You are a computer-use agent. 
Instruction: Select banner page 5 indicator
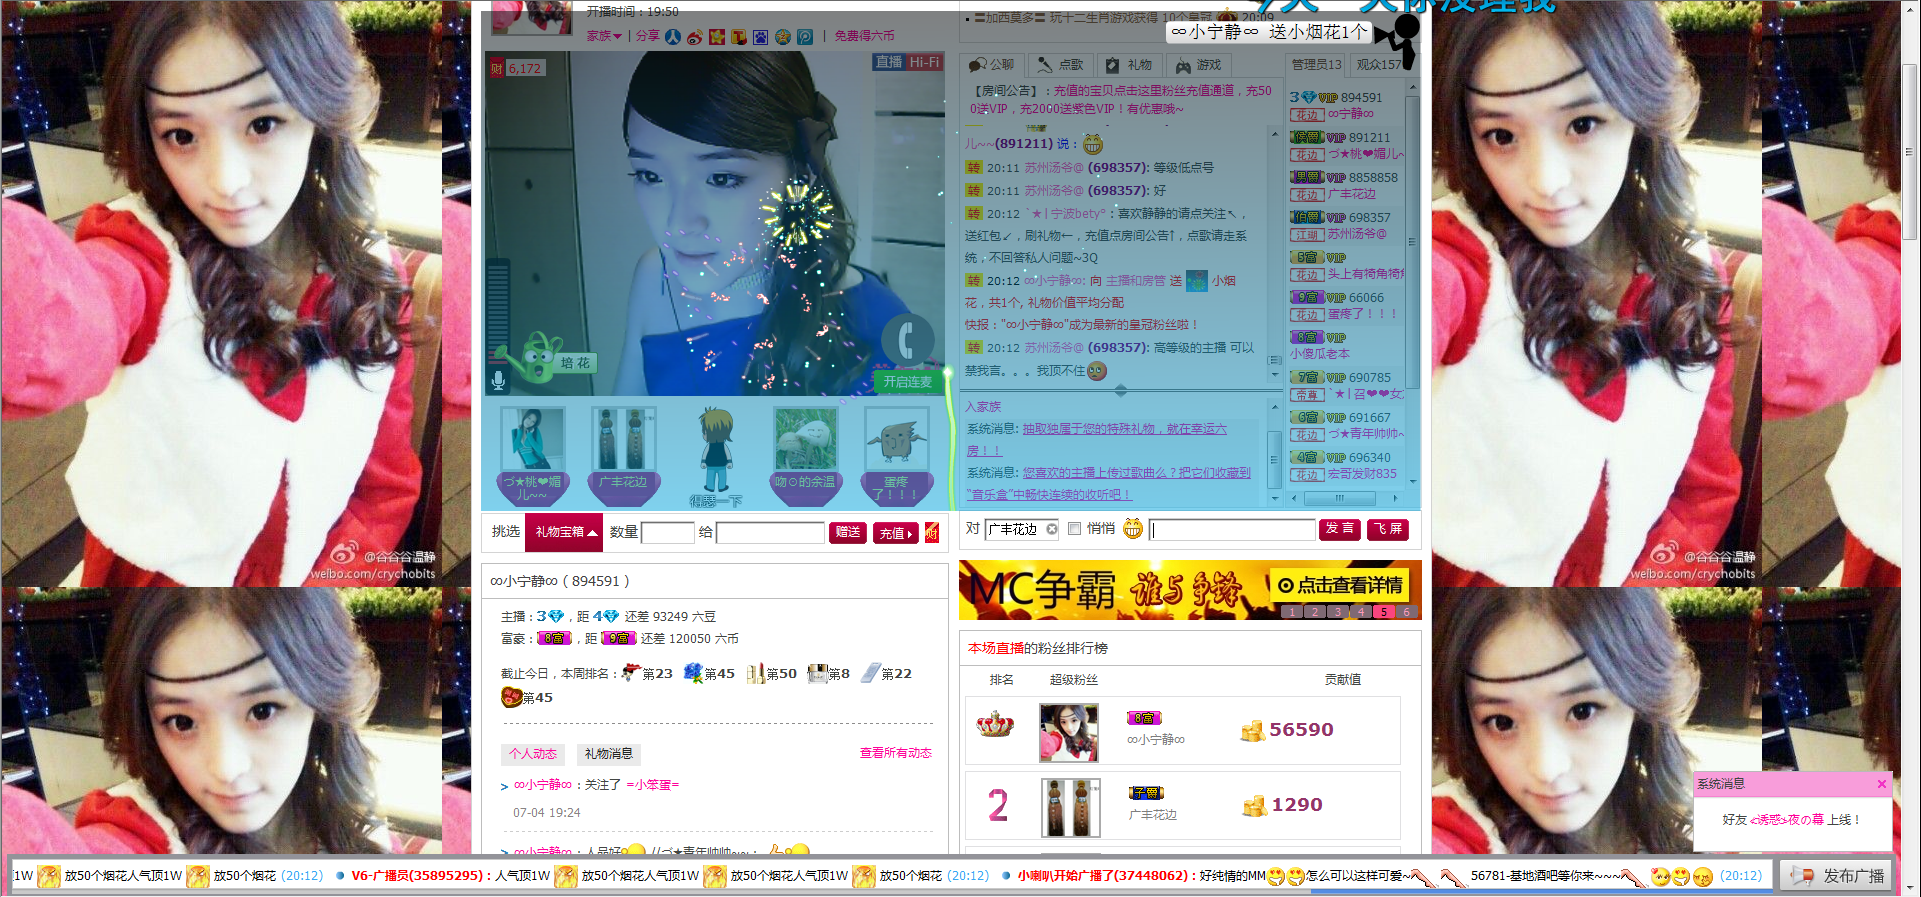click(1383, 612)
